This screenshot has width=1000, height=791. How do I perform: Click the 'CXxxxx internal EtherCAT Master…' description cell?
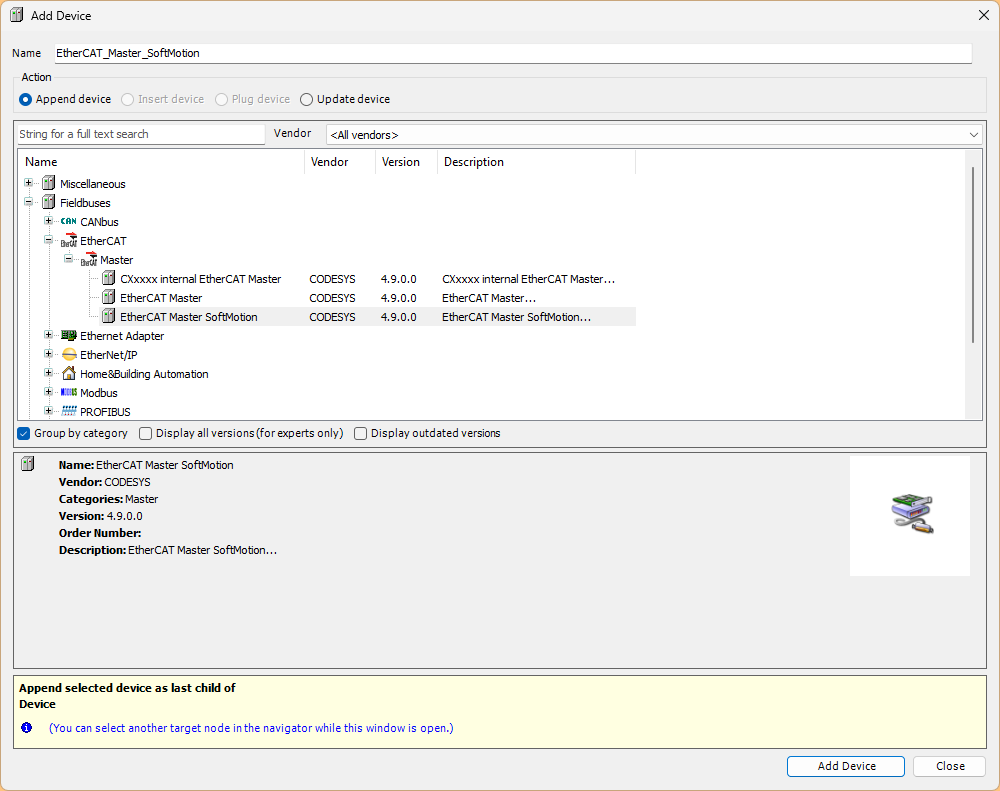pyautogui.click(x=529, y=279)
